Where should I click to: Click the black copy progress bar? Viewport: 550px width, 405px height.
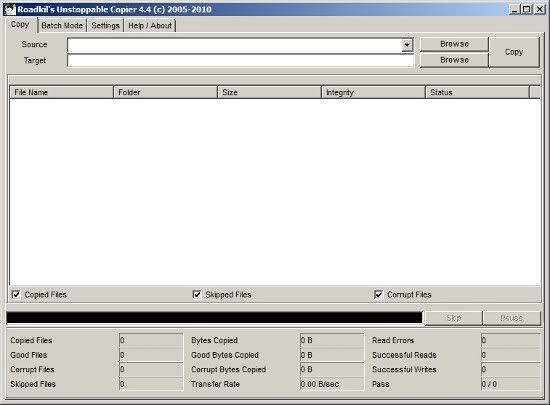pyautogui.click(x=214, y=317)
